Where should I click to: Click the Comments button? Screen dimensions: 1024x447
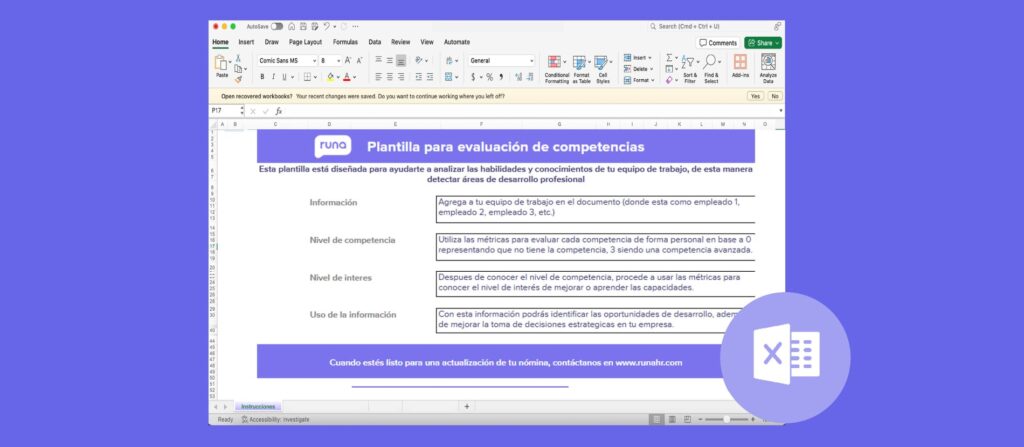tap(718, 42)
